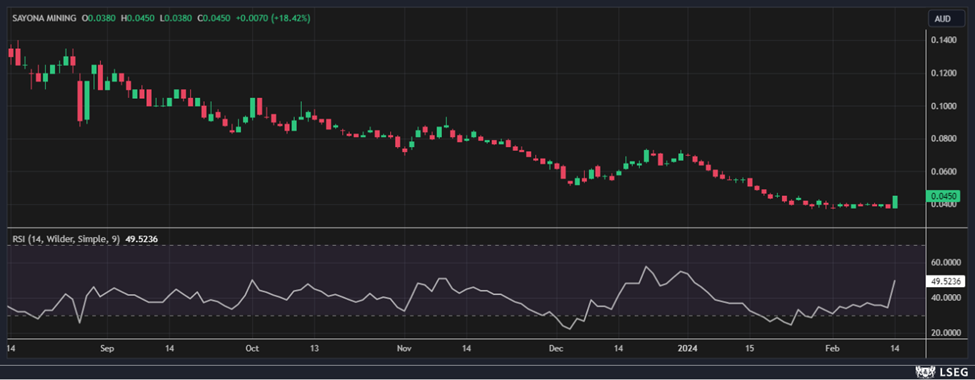975x380 pixels.
Task: Click the Oct date label on time axis
Action: [252, 348]
